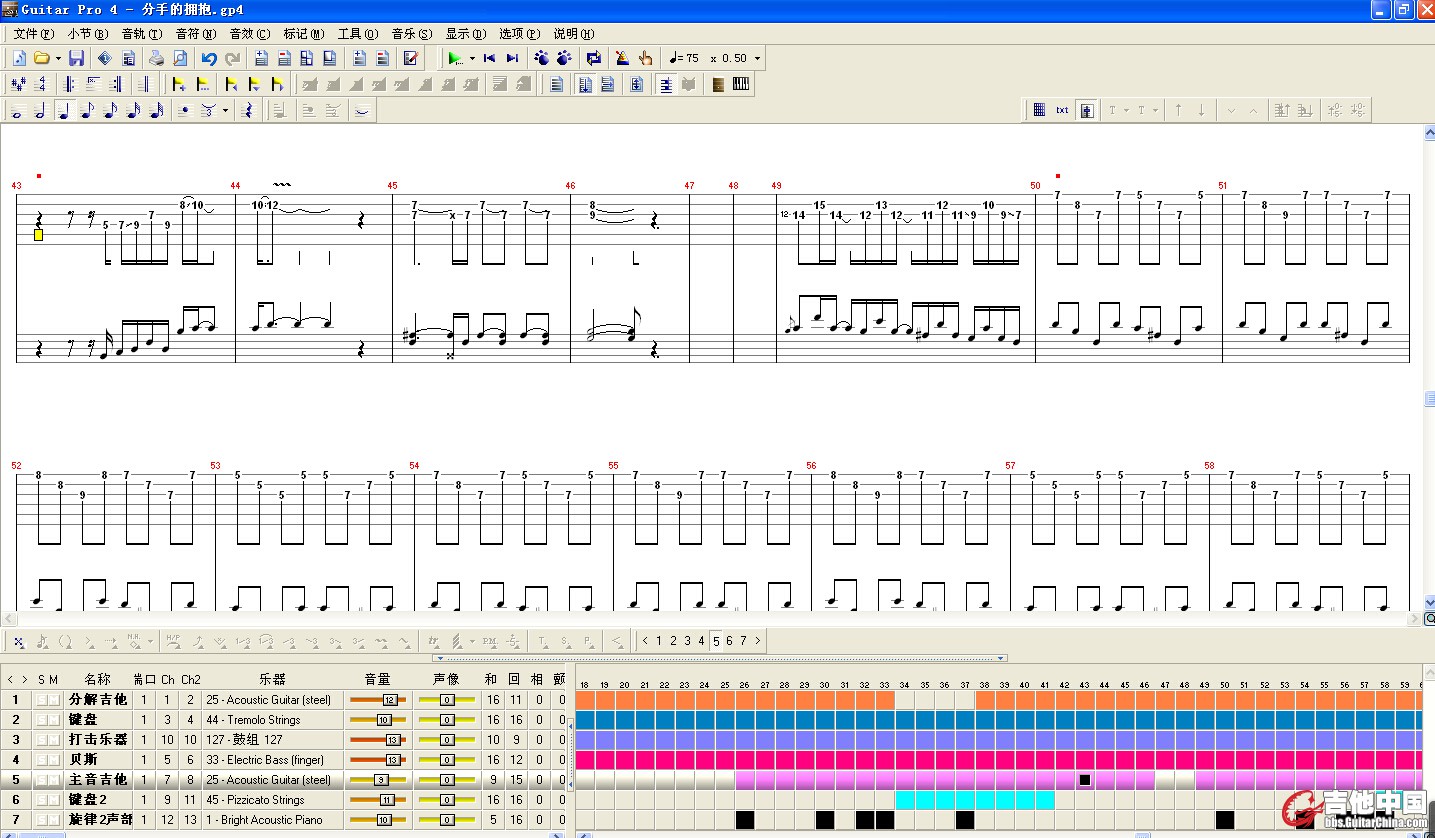This screenshot has height=838, width=1435.
Task: Toggle loop playback icon
Action: click(x=593, y=58)
